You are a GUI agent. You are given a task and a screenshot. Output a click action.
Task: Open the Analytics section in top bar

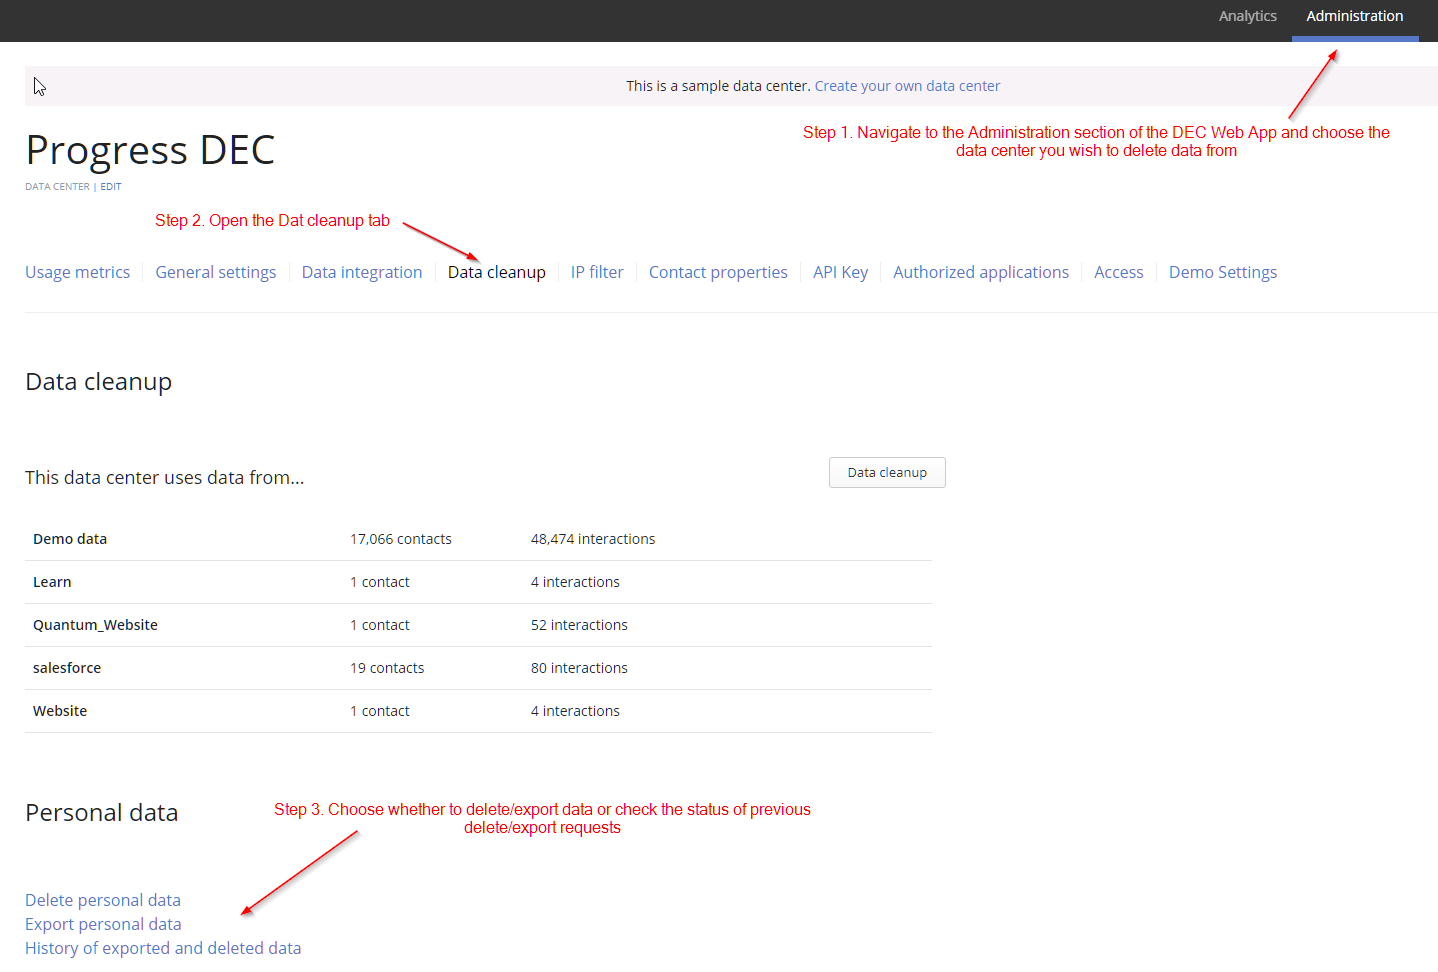pyautogui.click(x=1247, y=16)
